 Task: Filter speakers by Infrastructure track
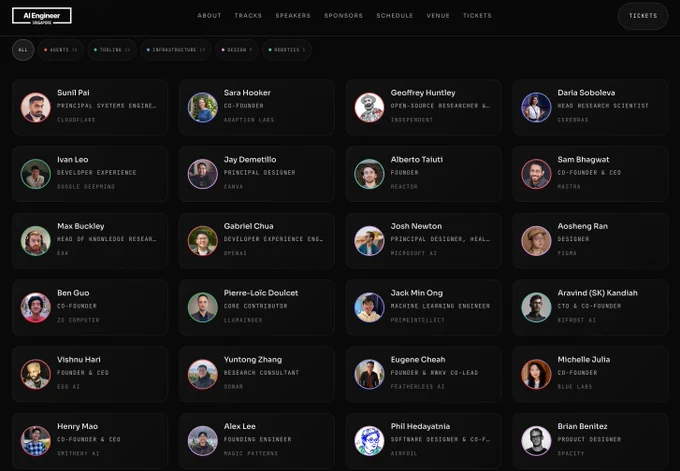click(x=176, y=50)
